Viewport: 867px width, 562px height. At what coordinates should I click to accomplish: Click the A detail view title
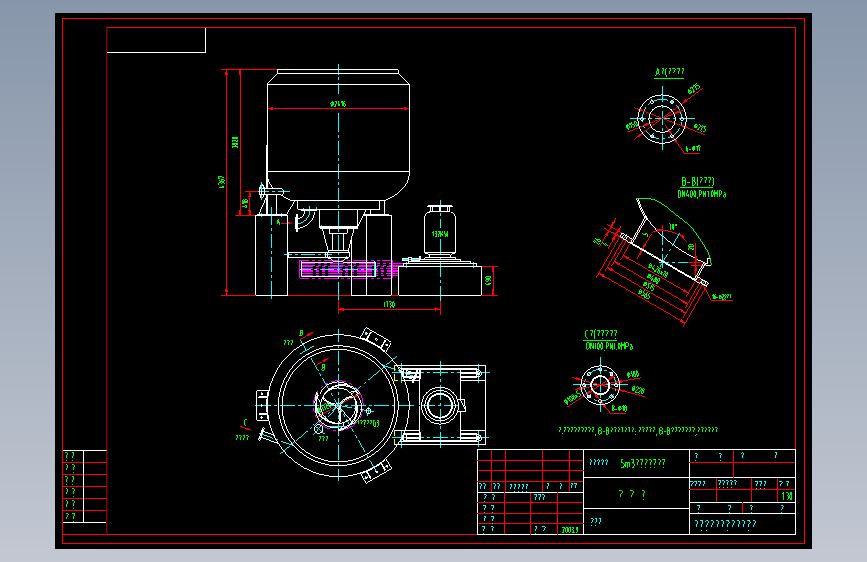[x=670, y=72]
